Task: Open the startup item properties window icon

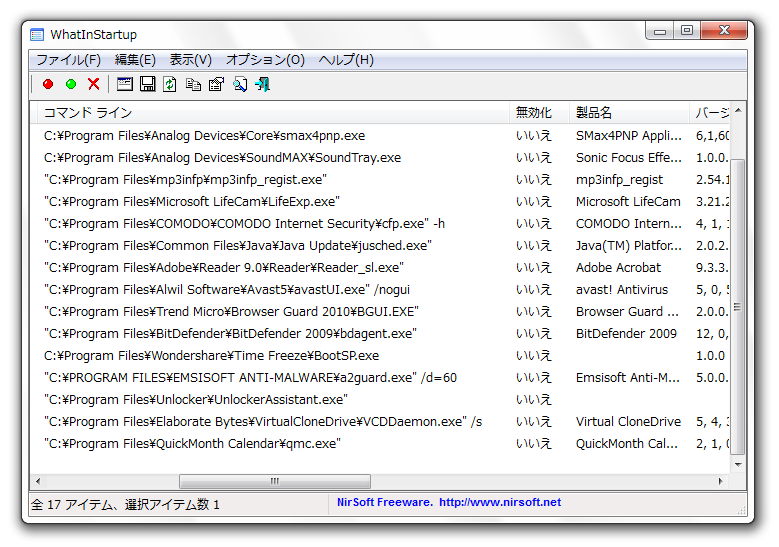Action: (125, 84)
